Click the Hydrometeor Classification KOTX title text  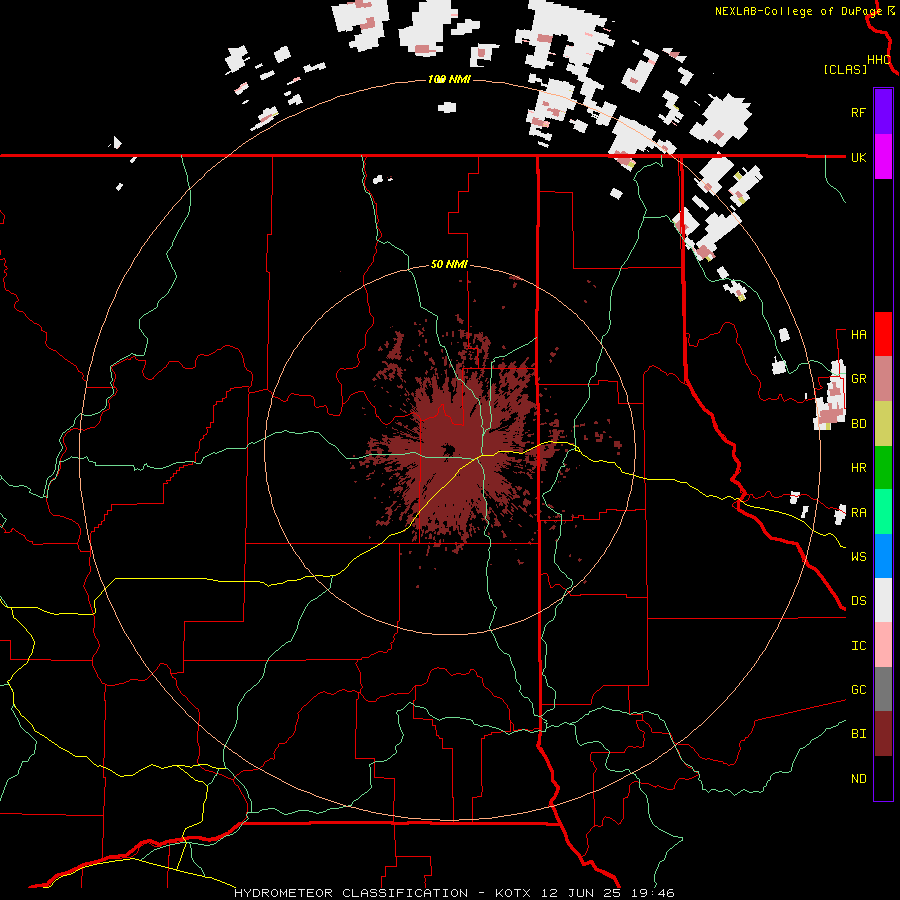point(453,893)
